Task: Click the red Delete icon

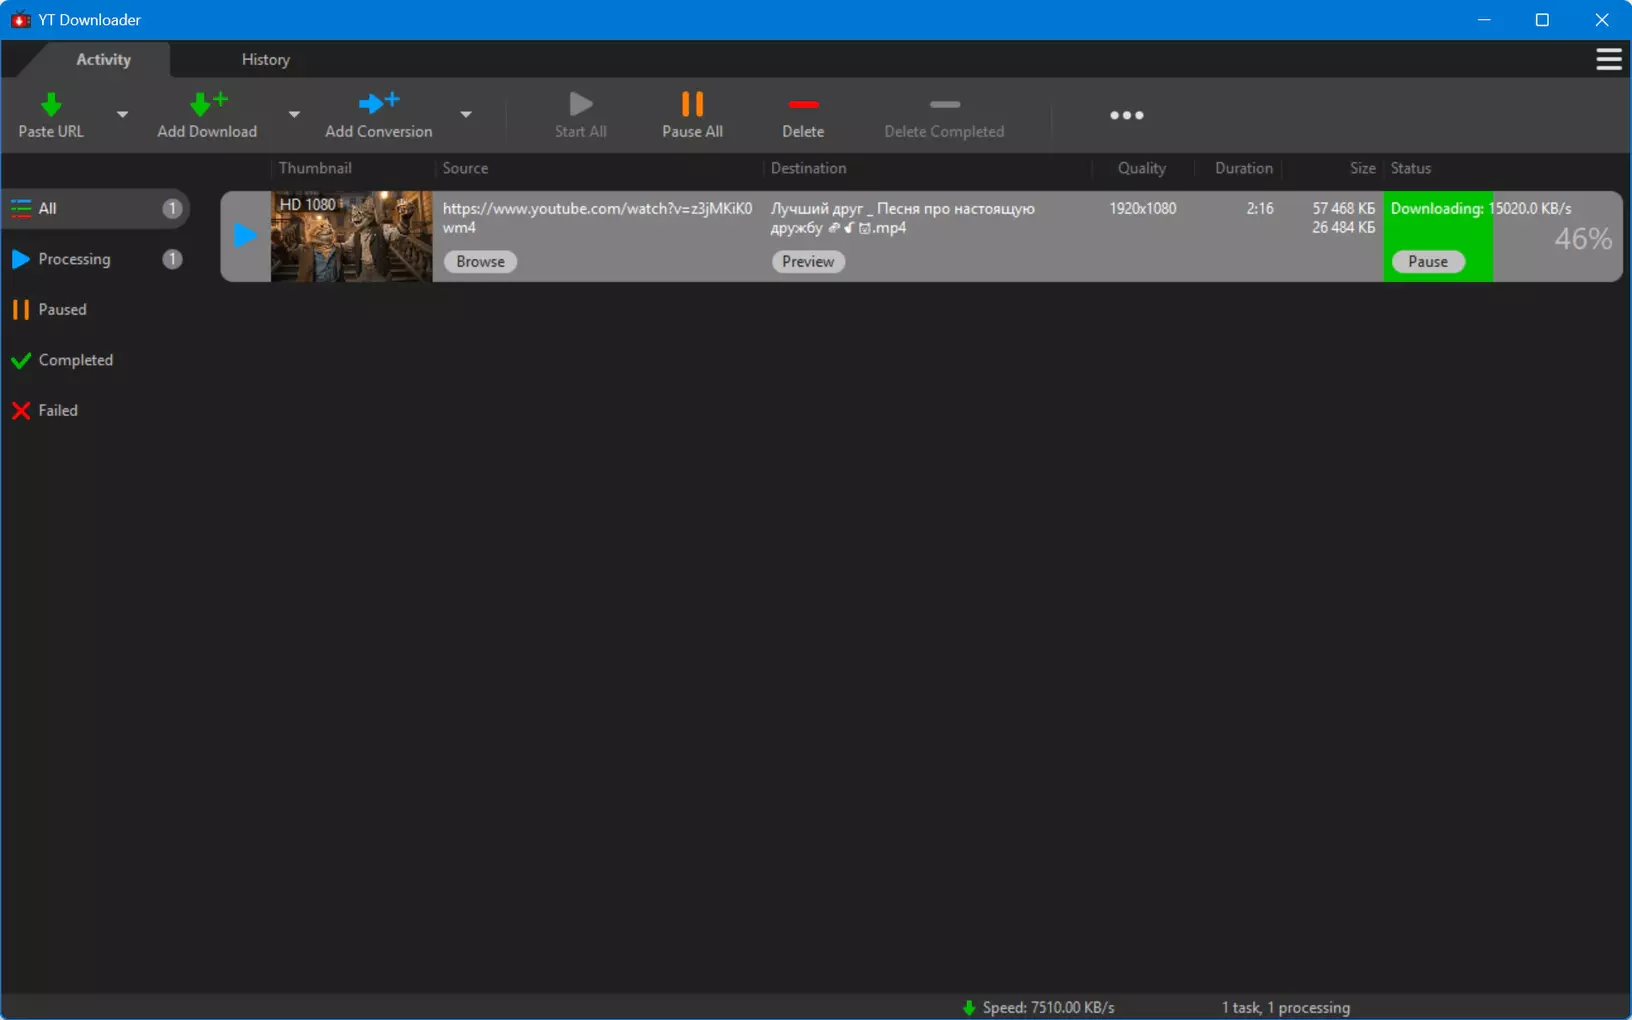Action: [803, 104]
